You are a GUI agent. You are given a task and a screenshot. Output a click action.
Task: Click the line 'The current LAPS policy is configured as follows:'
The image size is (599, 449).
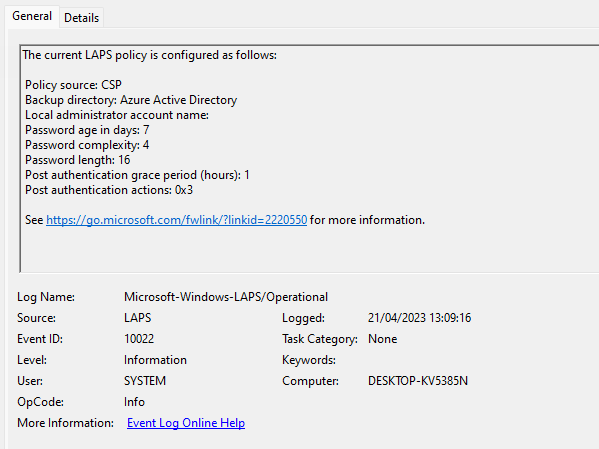[x=150, y=55]
